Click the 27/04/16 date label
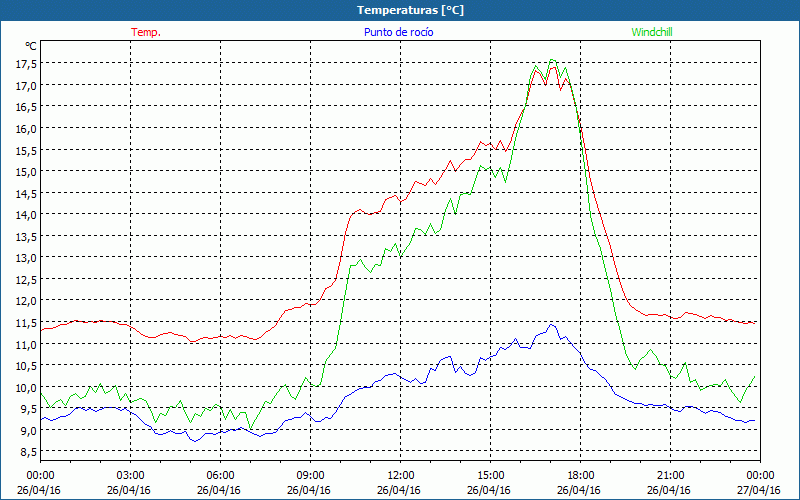Screen dimensions: 800x500 [759, 490]
